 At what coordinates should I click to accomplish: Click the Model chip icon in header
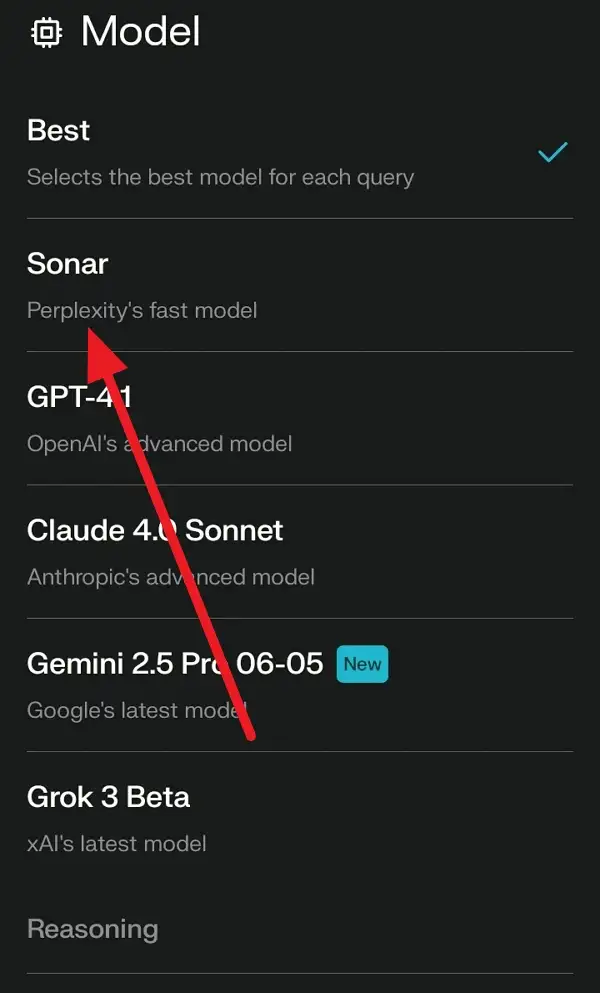pyautogui.click(x=46, y=33)
